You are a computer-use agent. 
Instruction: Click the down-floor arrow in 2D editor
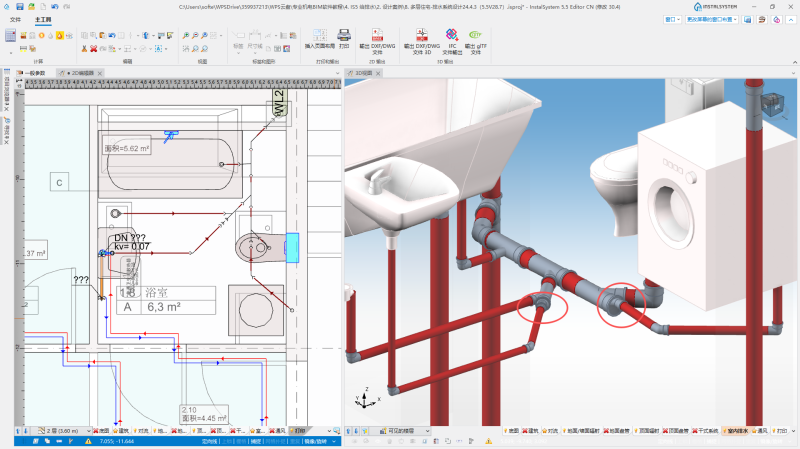point(26,431)
